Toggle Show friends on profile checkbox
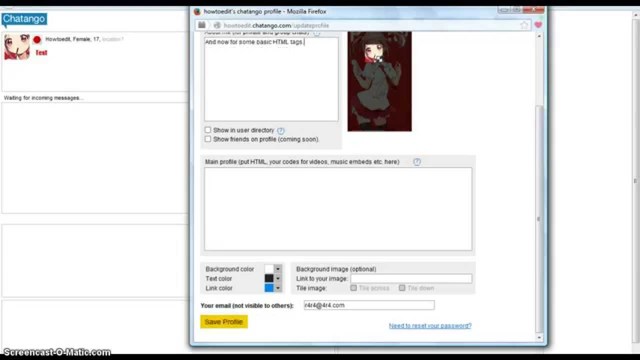The height and width of the screenshot is (360, 640). pos(208,139)
